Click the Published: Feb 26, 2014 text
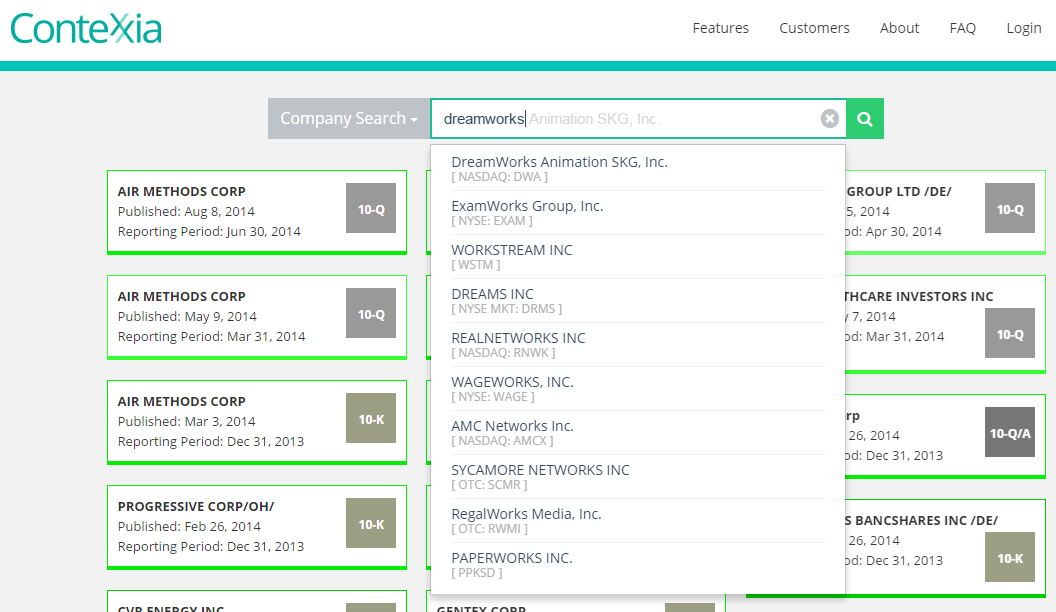 [x=189, y=526]
